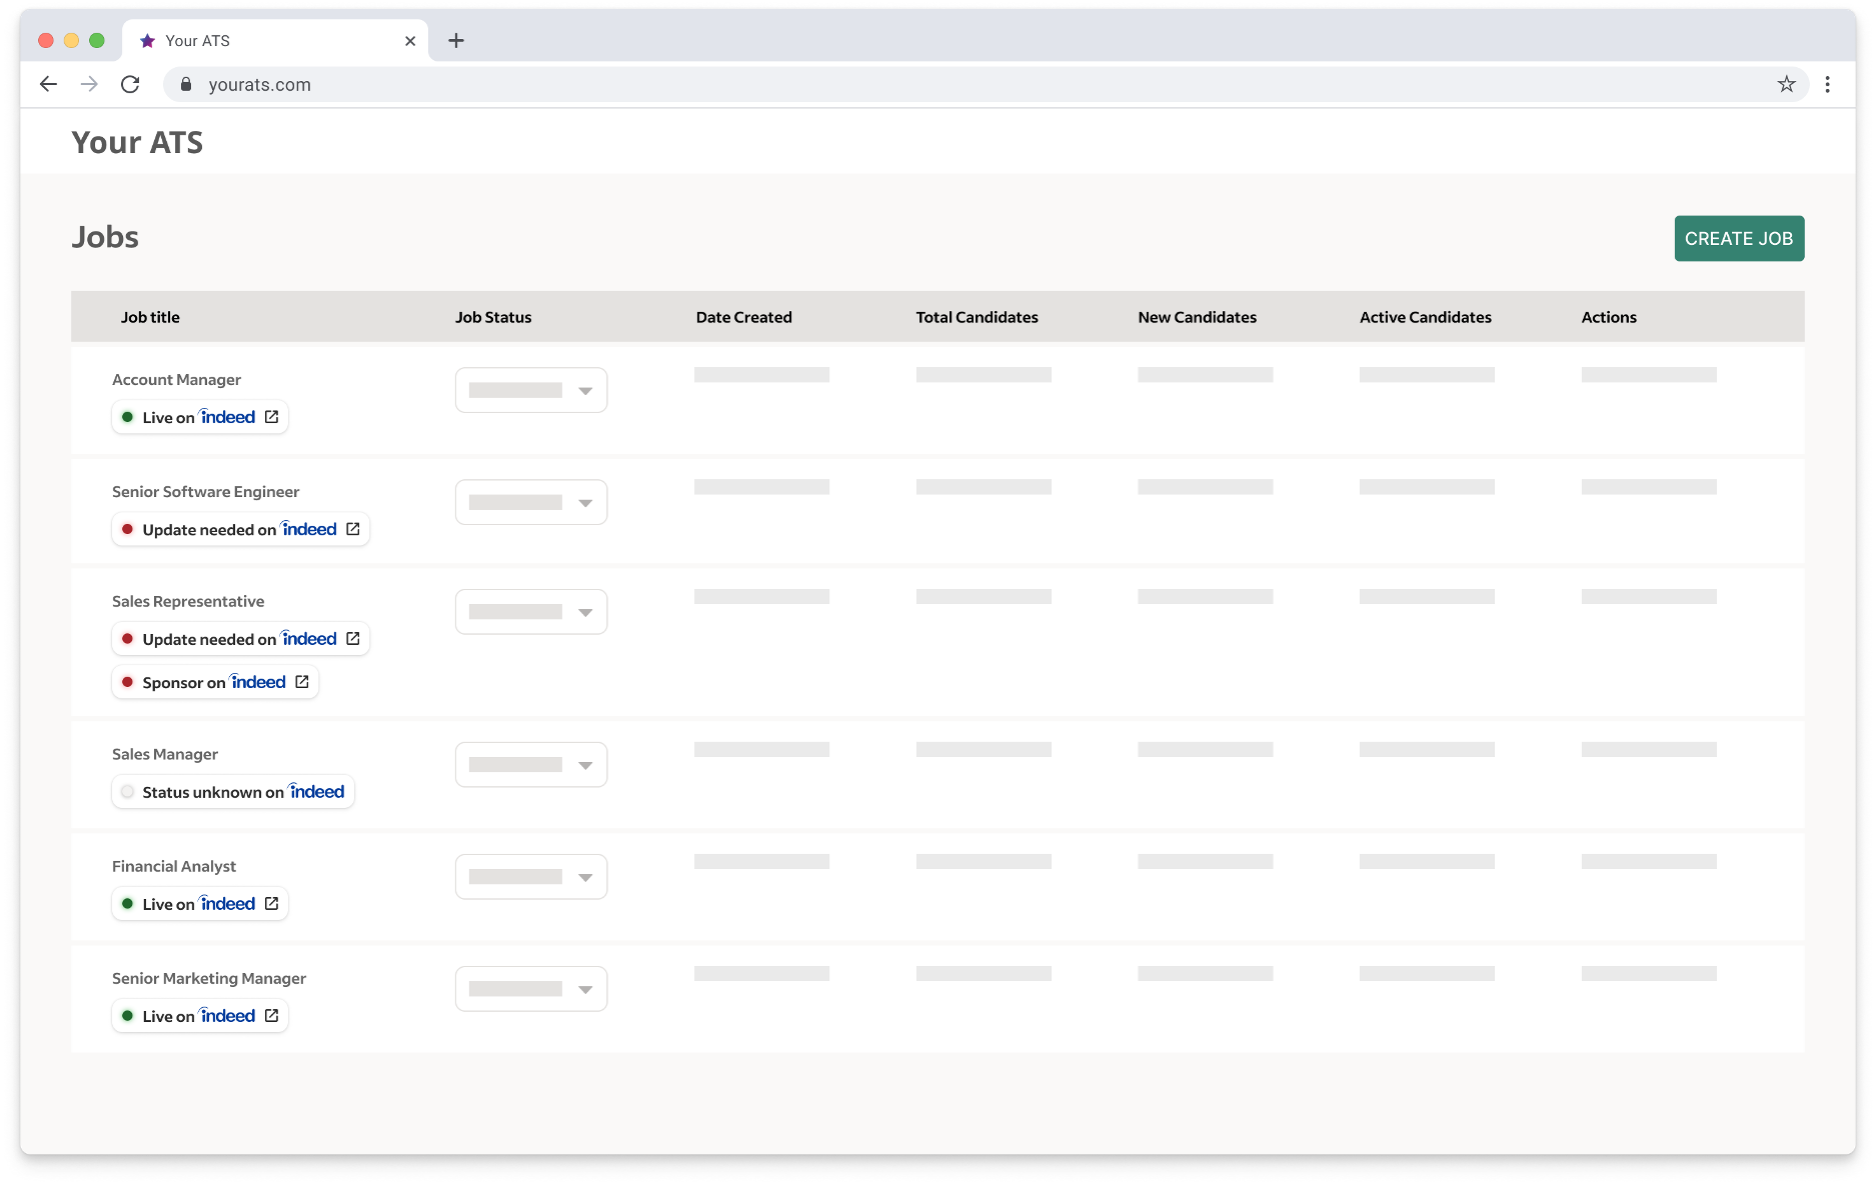Open the external link icon for Senior Marketing Manager
Viewport: 1875px width, 1185px height.
(271, 1015)
